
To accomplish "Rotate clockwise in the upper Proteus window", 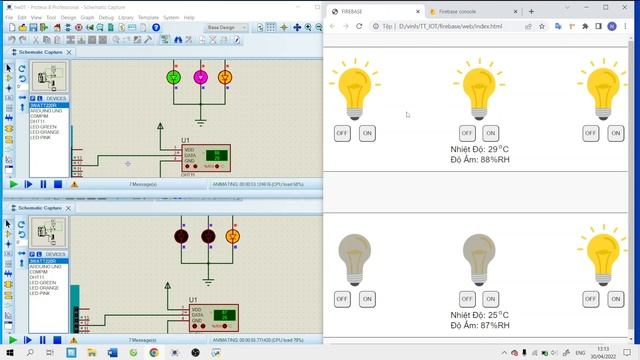I will click(x=22, y=68).
